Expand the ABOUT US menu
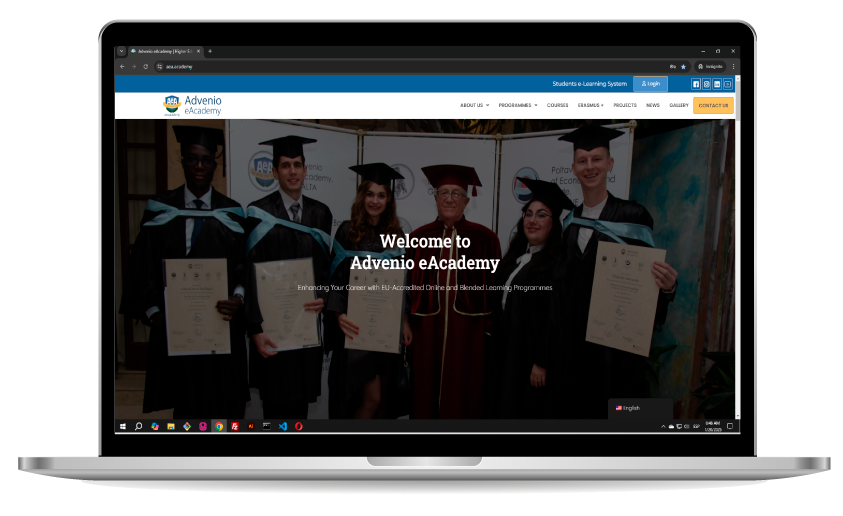Screen dimensions: 843x516 tap(474, 105)
